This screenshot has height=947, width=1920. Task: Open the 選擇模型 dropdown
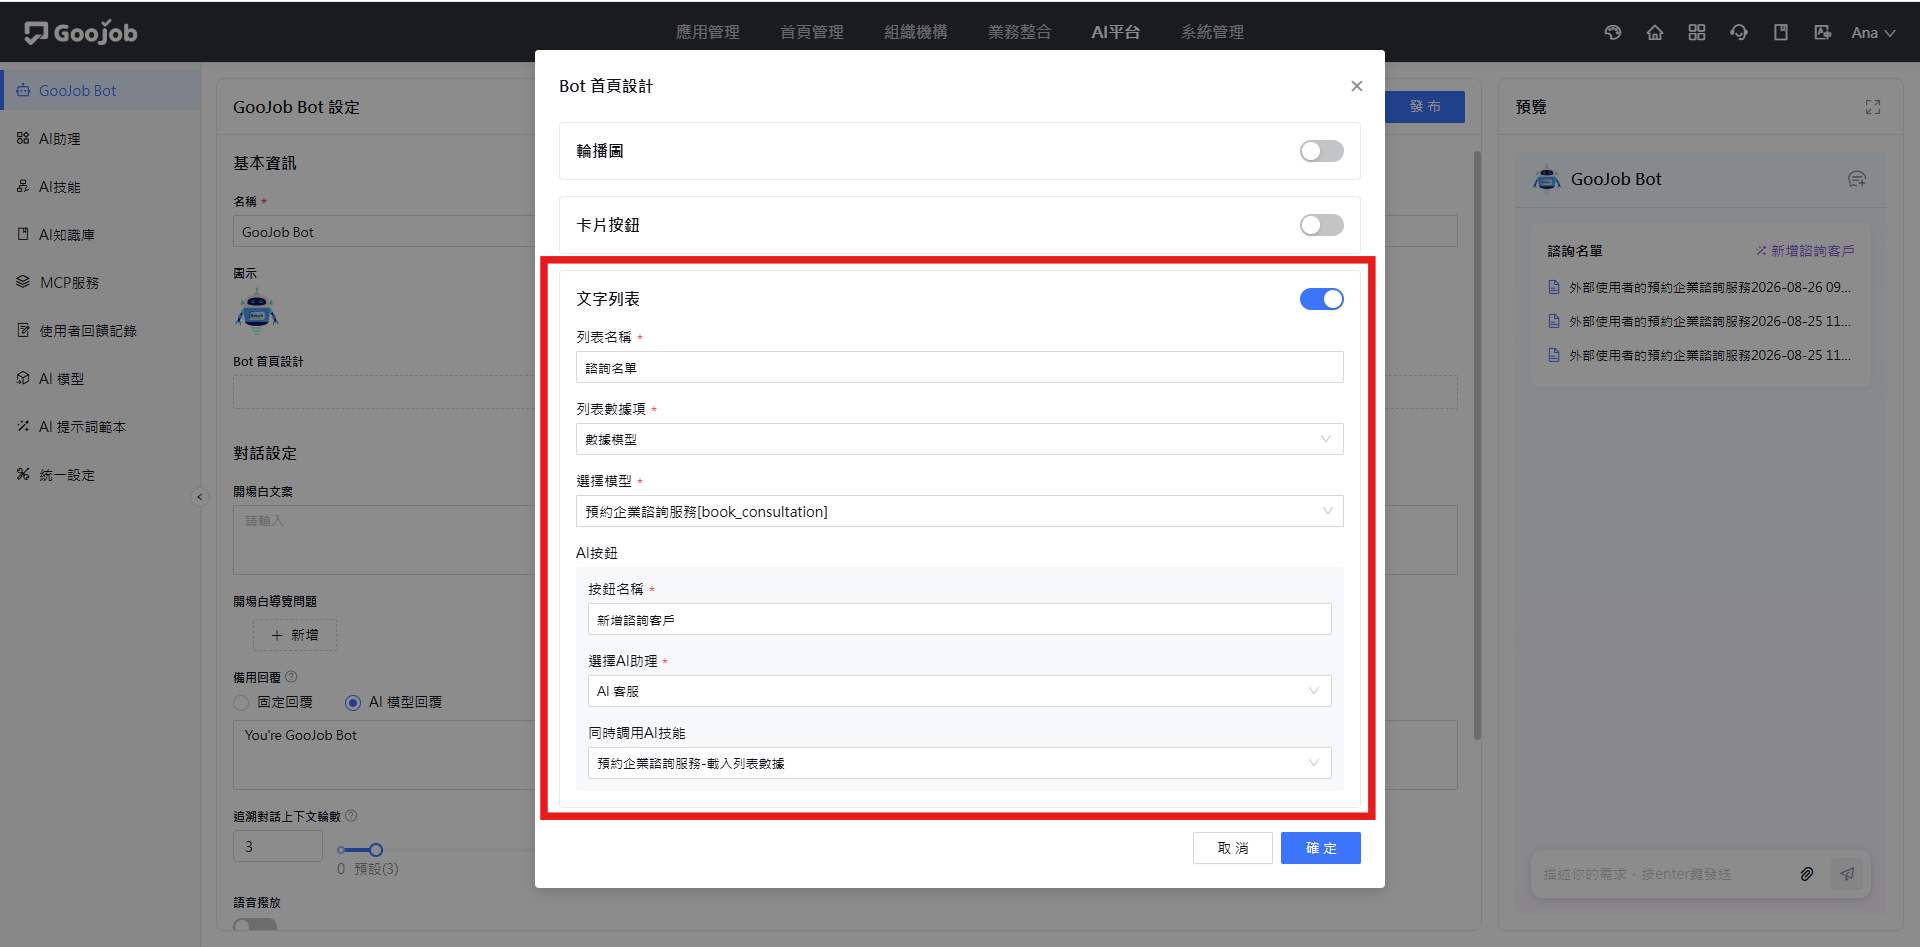(959, 511)
